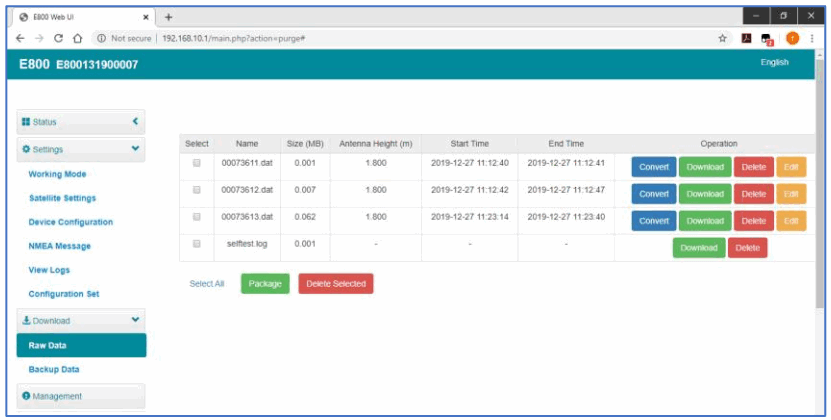Click the browser address bar URL
Screen dimensions: 831x420
pos(233,38)
